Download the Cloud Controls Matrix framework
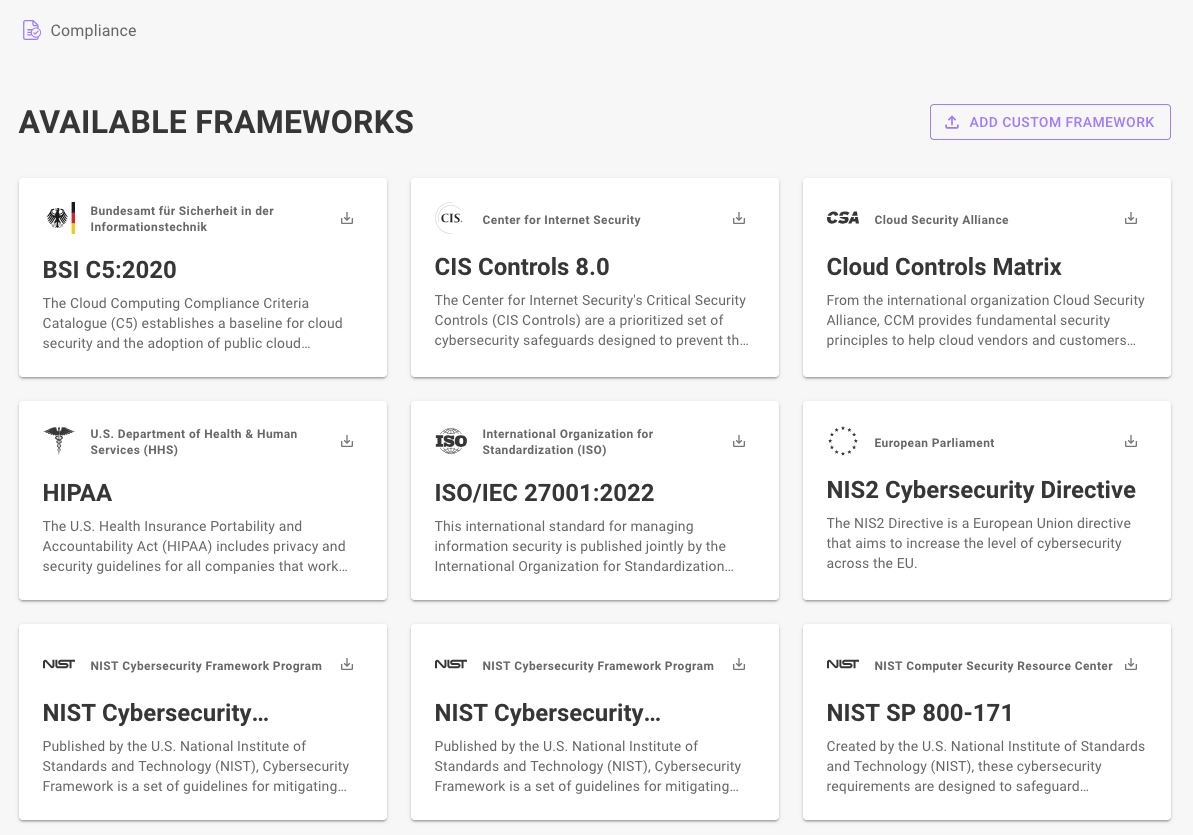This screenshot has width=1193, height=835. pyautogui.click(x=1131, y=218)
